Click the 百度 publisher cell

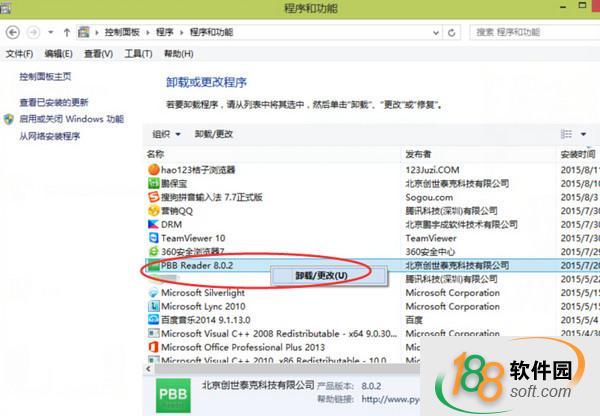414,320
